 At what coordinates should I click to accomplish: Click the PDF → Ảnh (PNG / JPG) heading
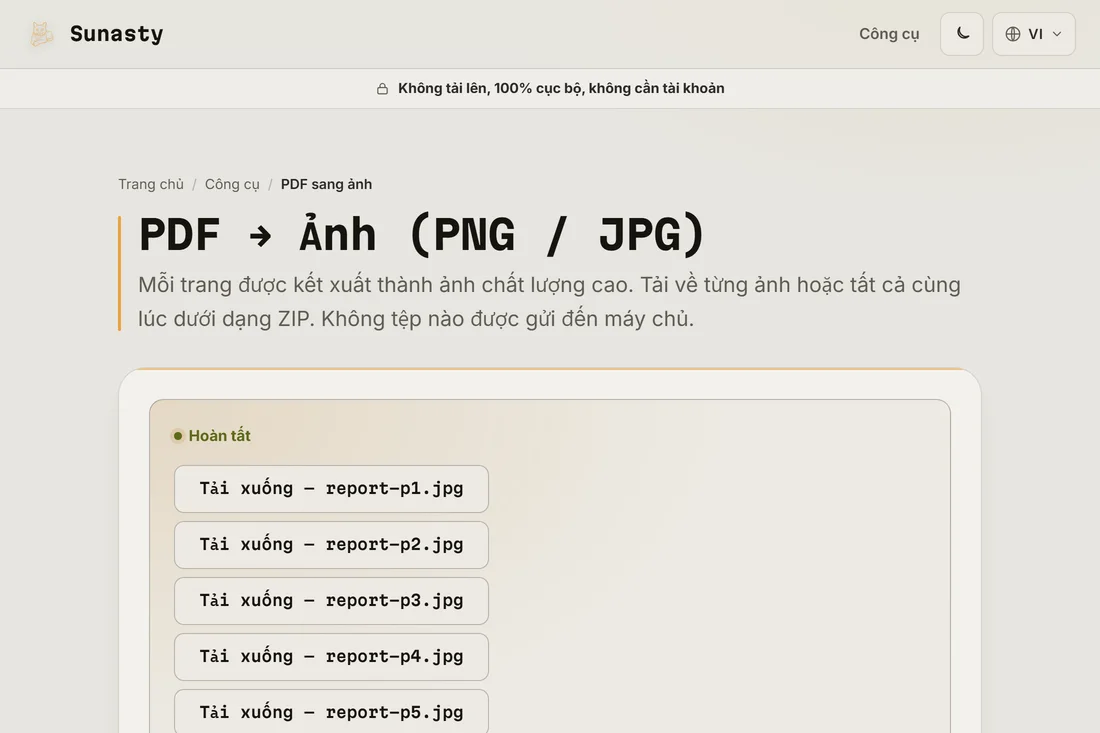(422, 235)
